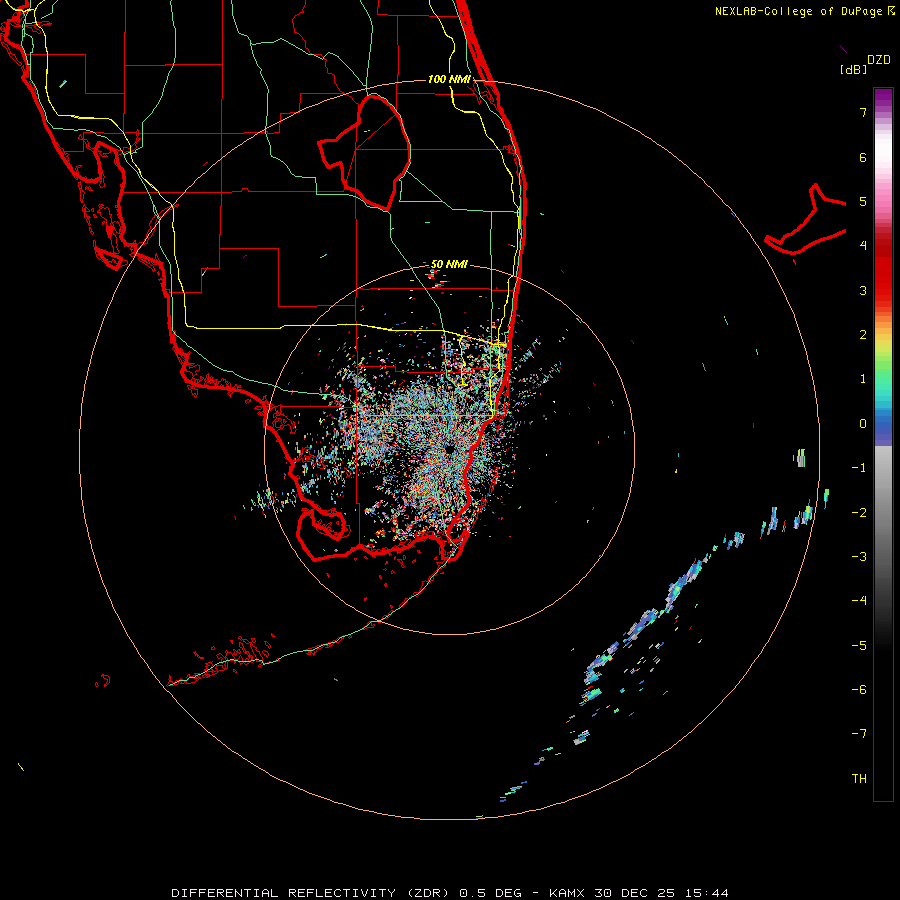This screenshot has width=900, height=900.
Task: Click the 2 value on color scale
Action: coord(863,335)
